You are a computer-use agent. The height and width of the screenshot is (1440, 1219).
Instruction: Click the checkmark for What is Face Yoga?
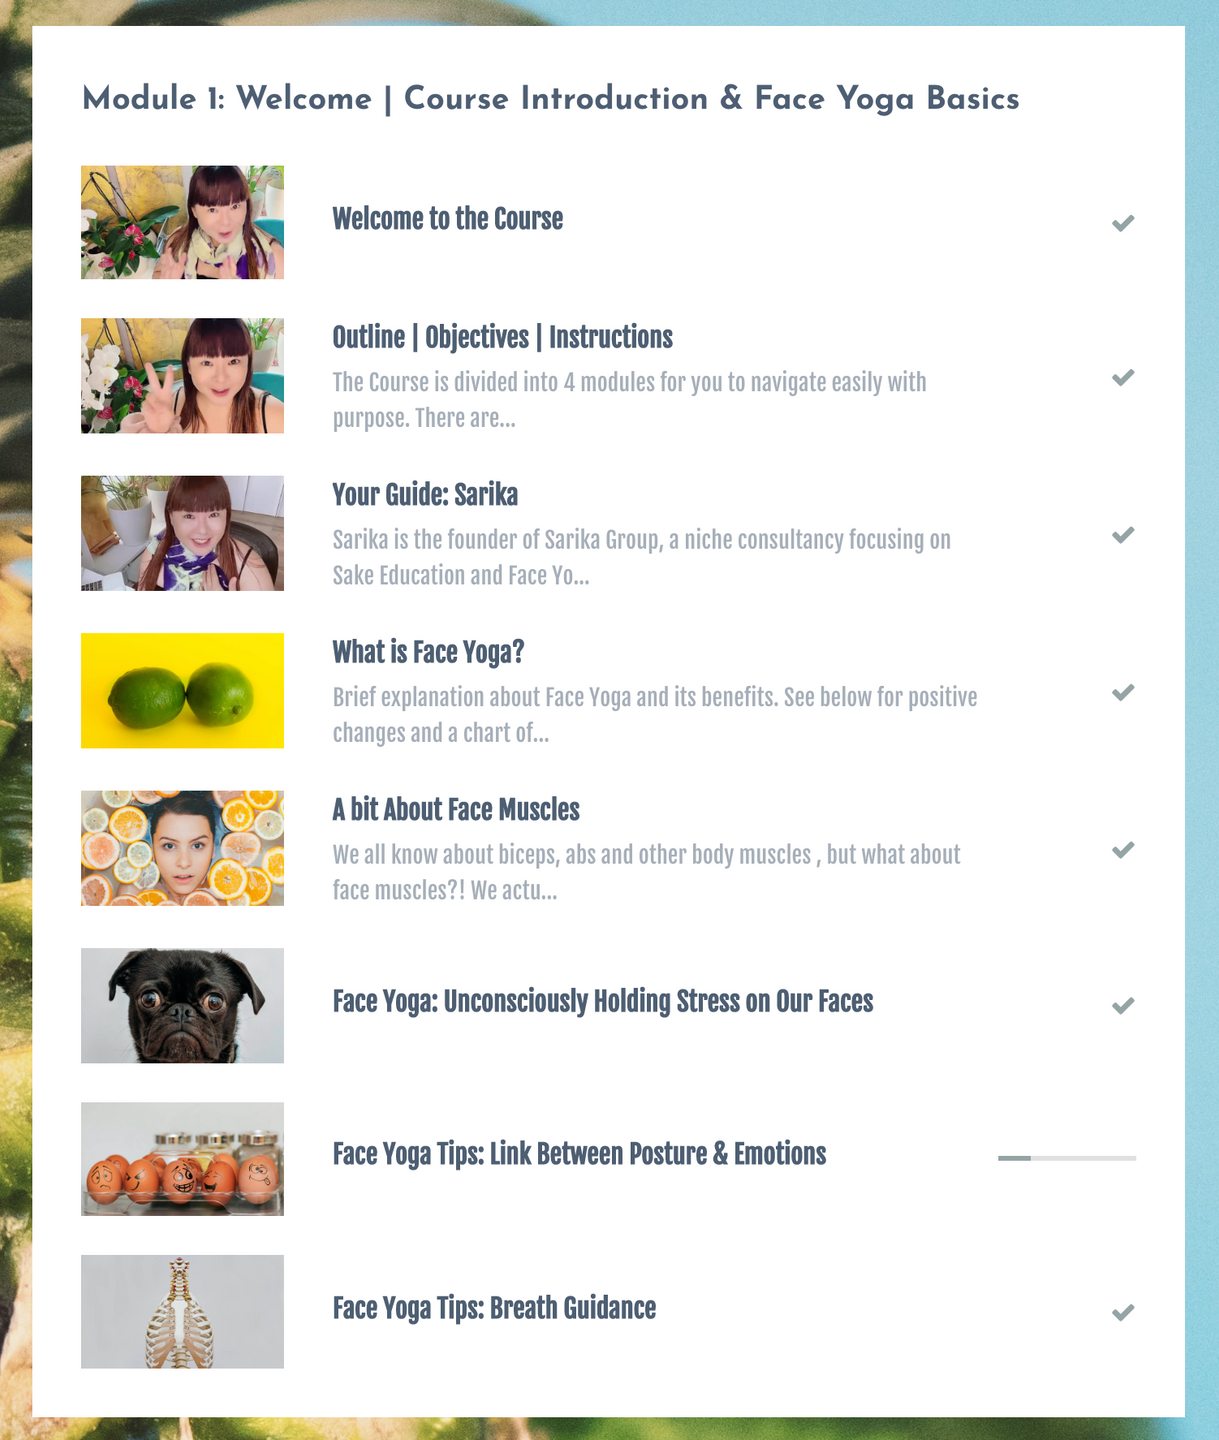click(x=1123, y=692)
